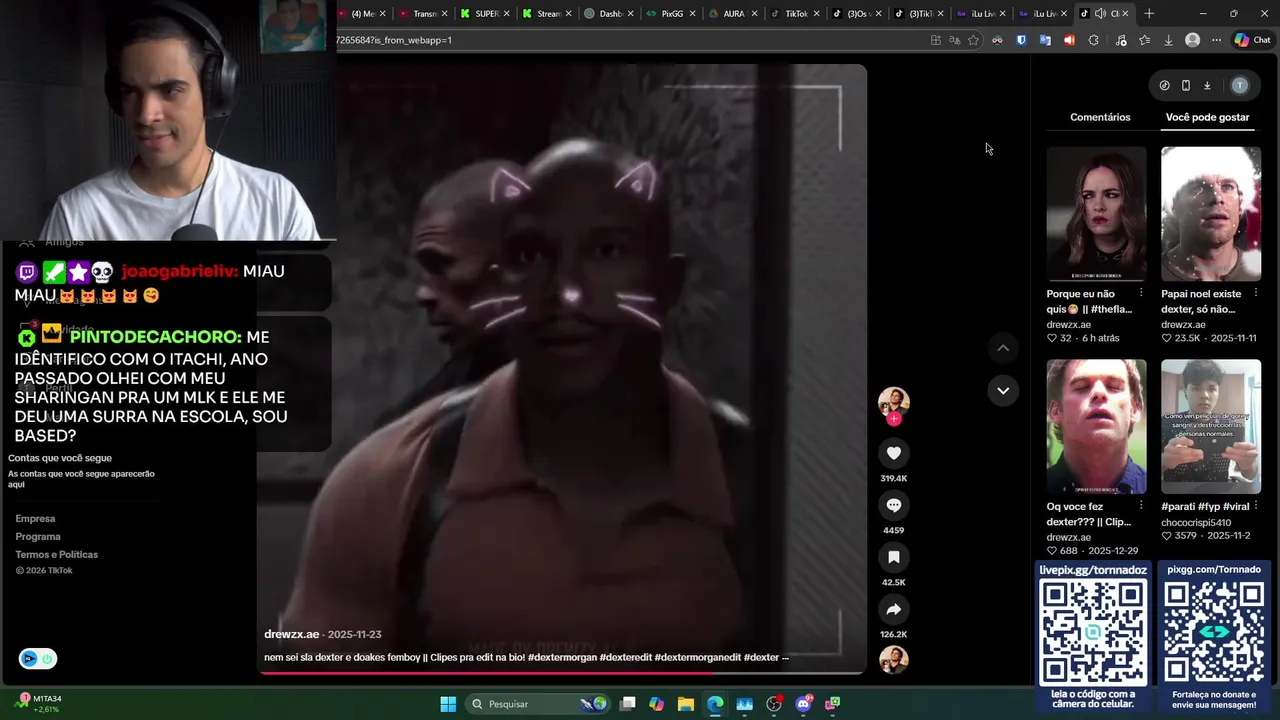Click the browser Copilot Chat button
1280x720 pixels.
pyautogui.click(x=1252, y=40)
